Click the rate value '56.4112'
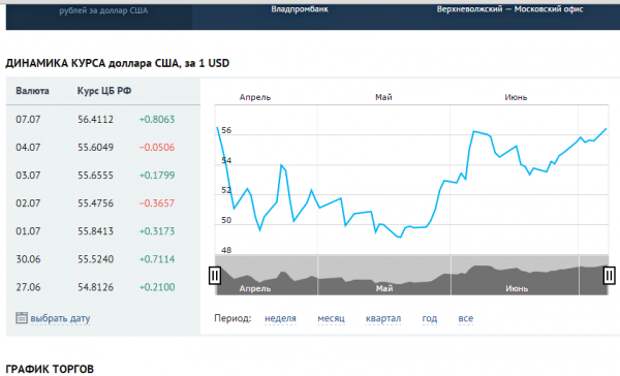 [x=95, y=119]
